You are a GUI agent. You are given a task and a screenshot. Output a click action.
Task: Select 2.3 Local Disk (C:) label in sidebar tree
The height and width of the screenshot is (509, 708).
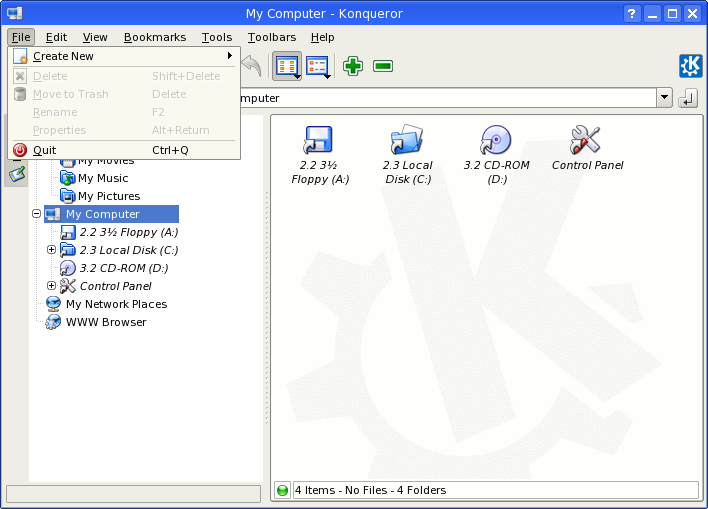129,250
